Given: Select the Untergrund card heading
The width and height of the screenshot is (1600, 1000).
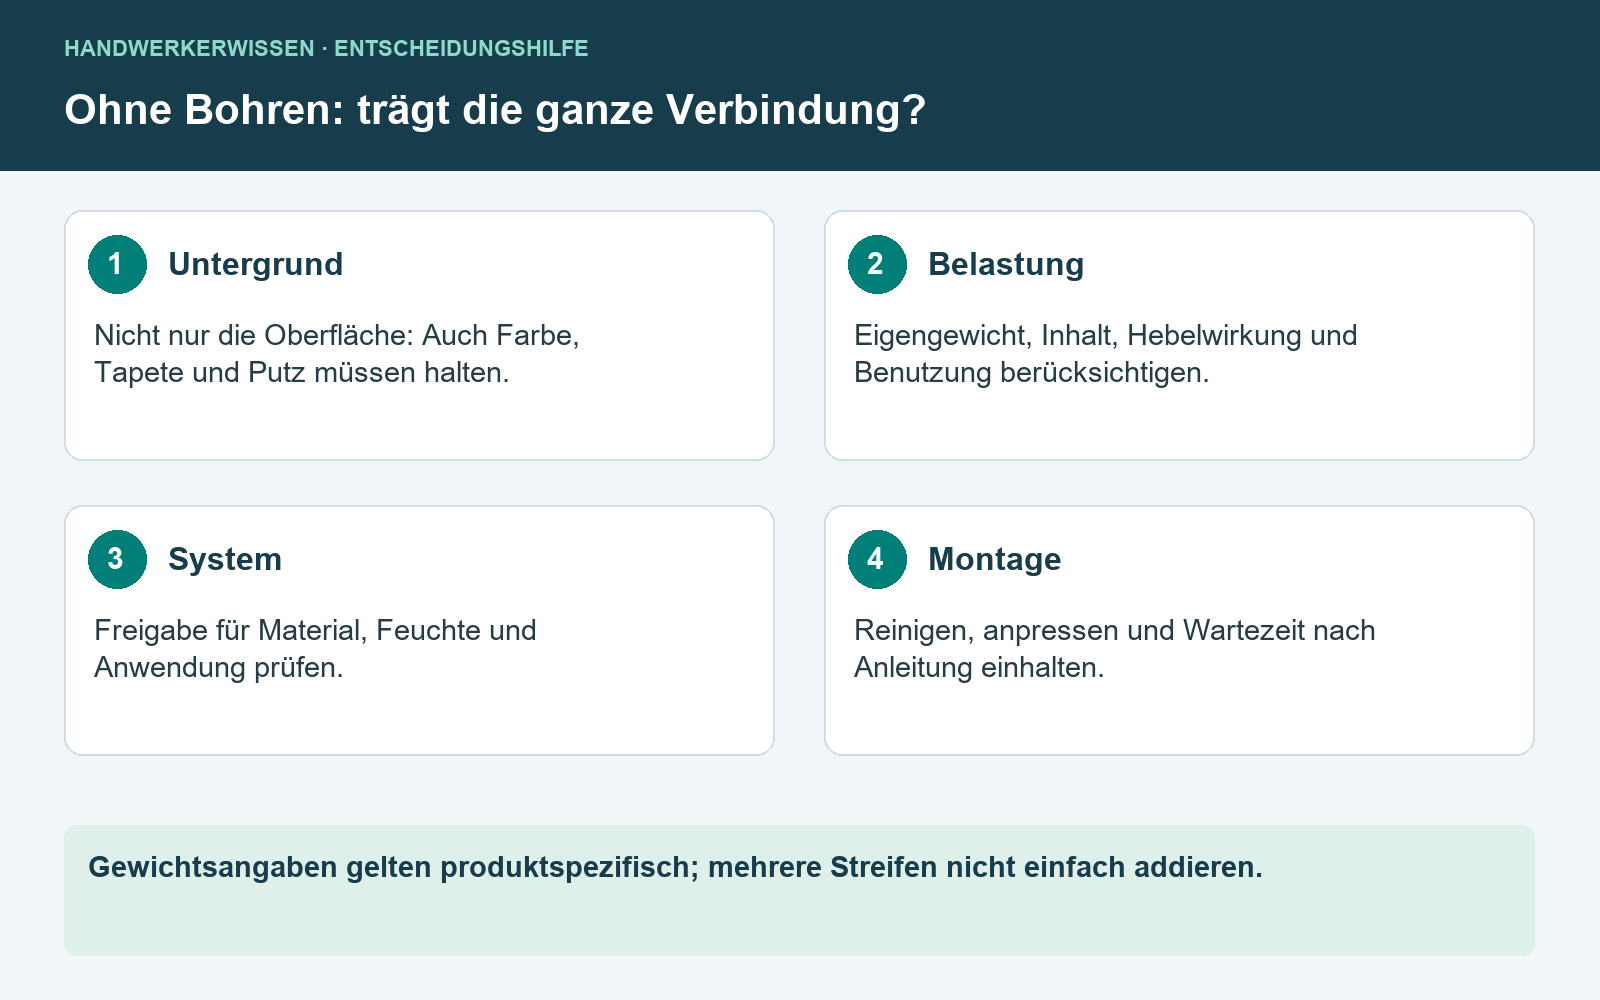Looking at the screenshot, I should [256, 264].
